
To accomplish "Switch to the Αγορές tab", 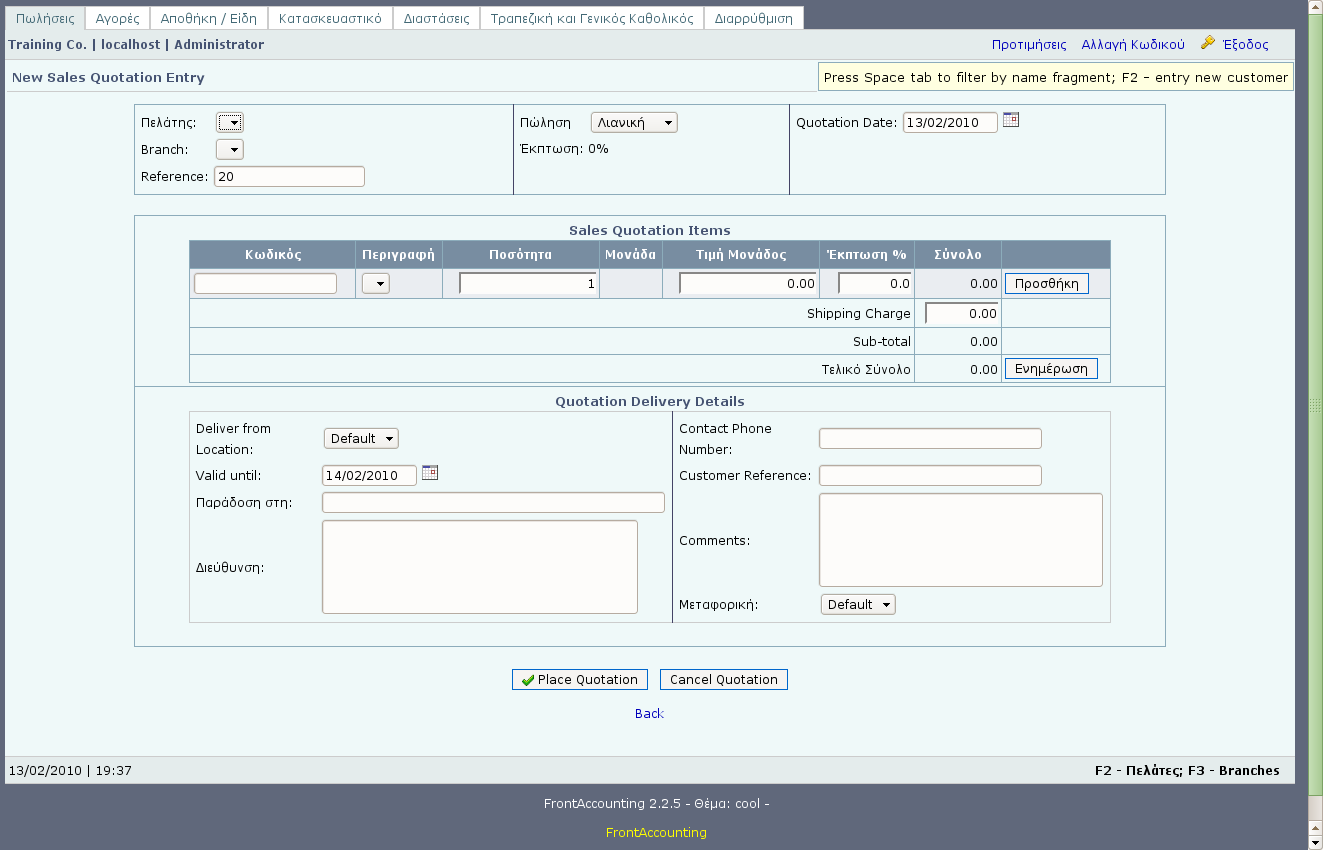I will (x=118, y=19).
